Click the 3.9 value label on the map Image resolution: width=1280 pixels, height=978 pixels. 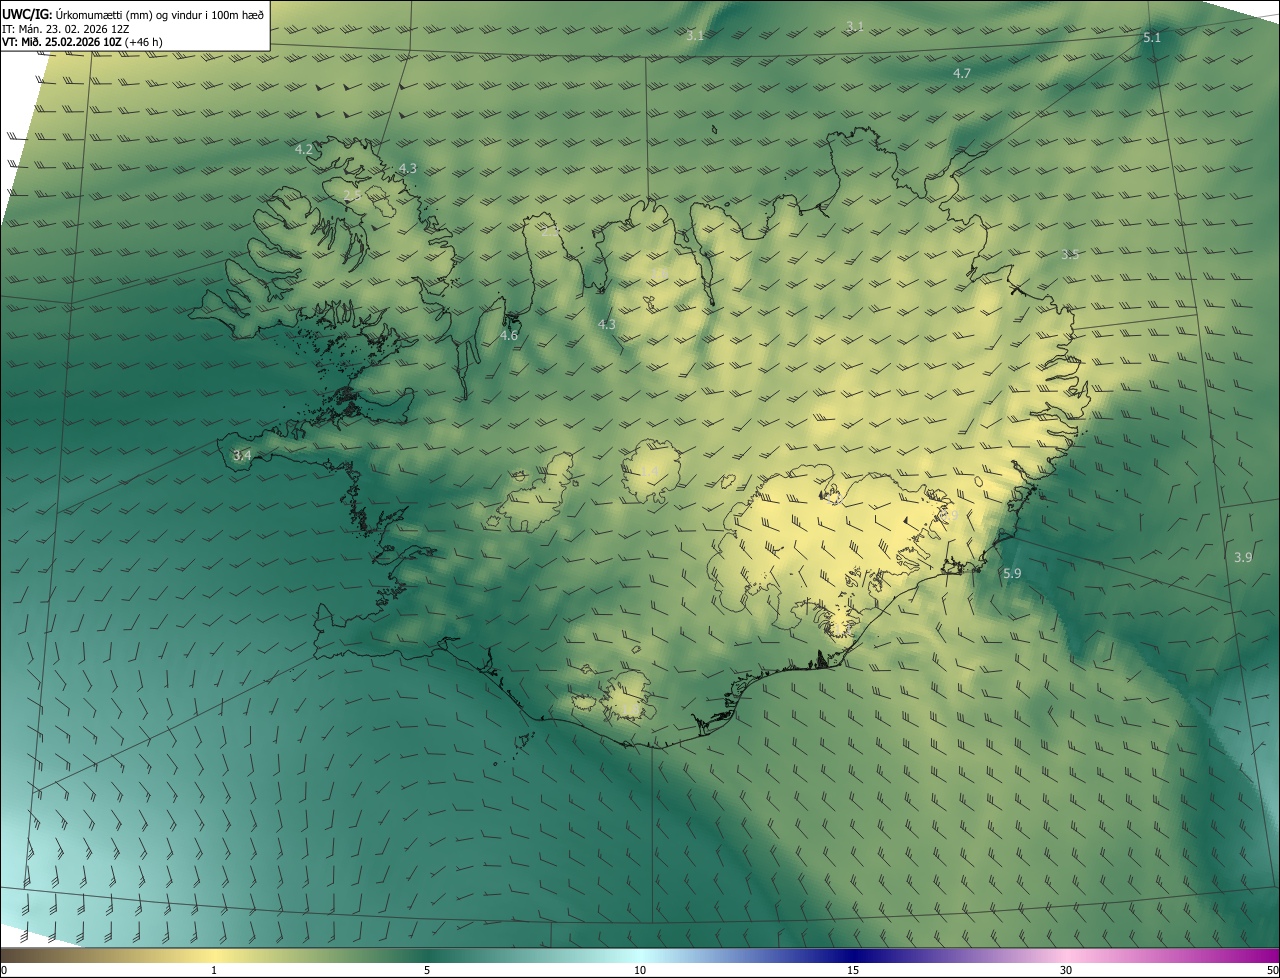(x=1243, y=558)
